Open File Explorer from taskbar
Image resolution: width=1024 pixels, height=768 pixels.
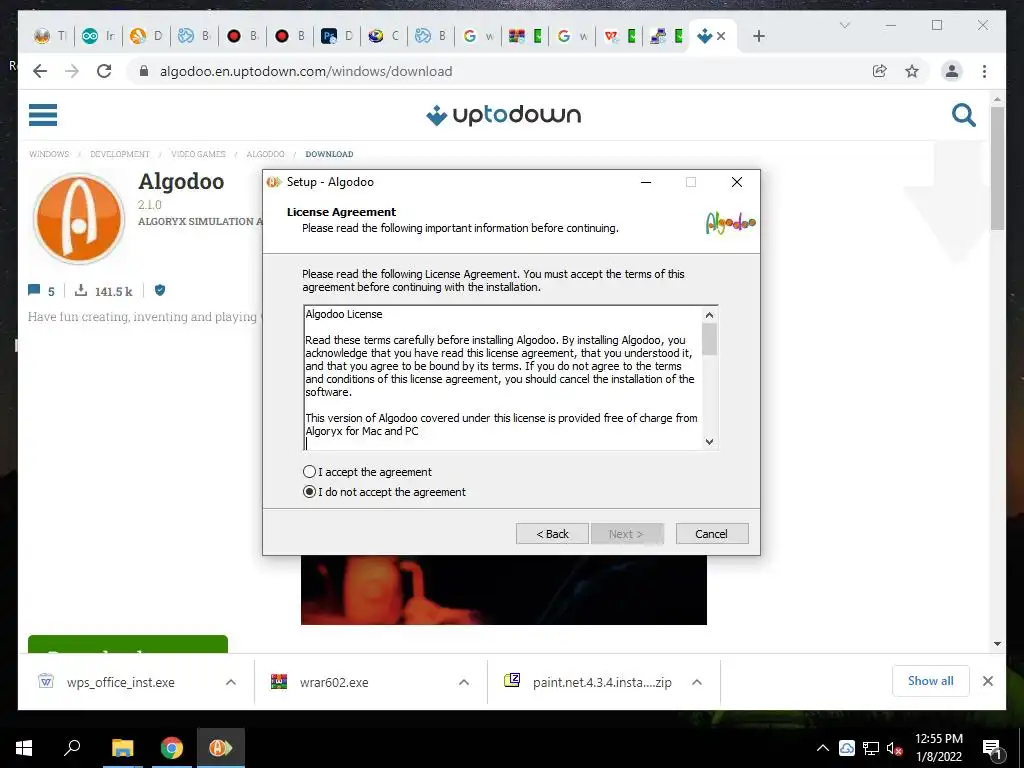(x=122, y=748)
